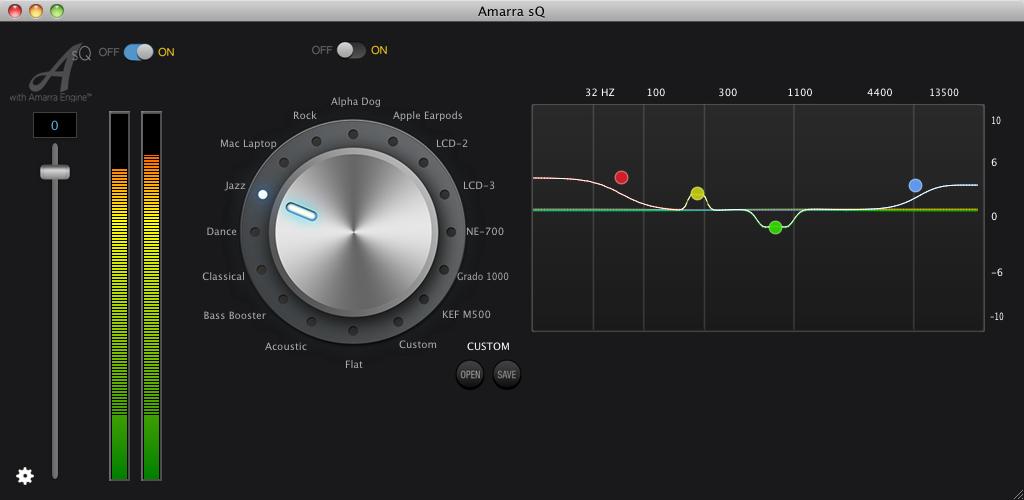Select the LCD-3 preset dot
1024x500 pixels.
[445, 195]
